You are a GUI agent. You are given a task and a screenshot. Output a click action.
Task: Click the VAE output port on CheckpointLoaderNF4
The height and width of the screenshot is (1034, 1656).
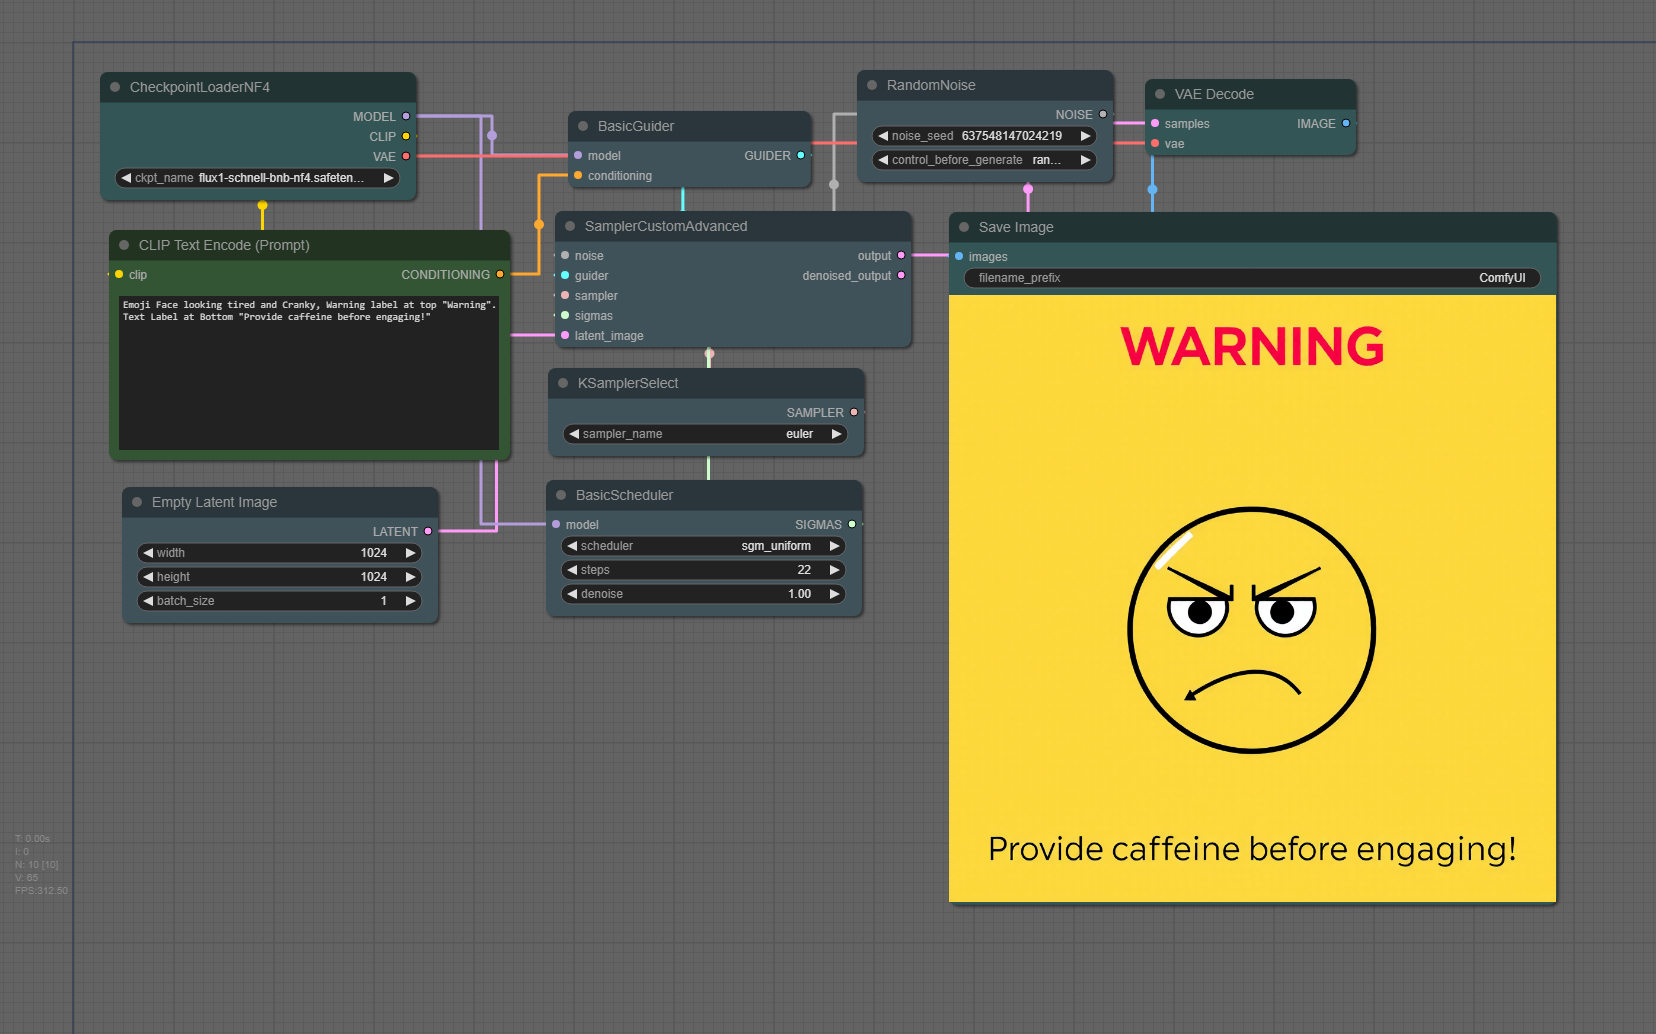[x=406, y=156]
